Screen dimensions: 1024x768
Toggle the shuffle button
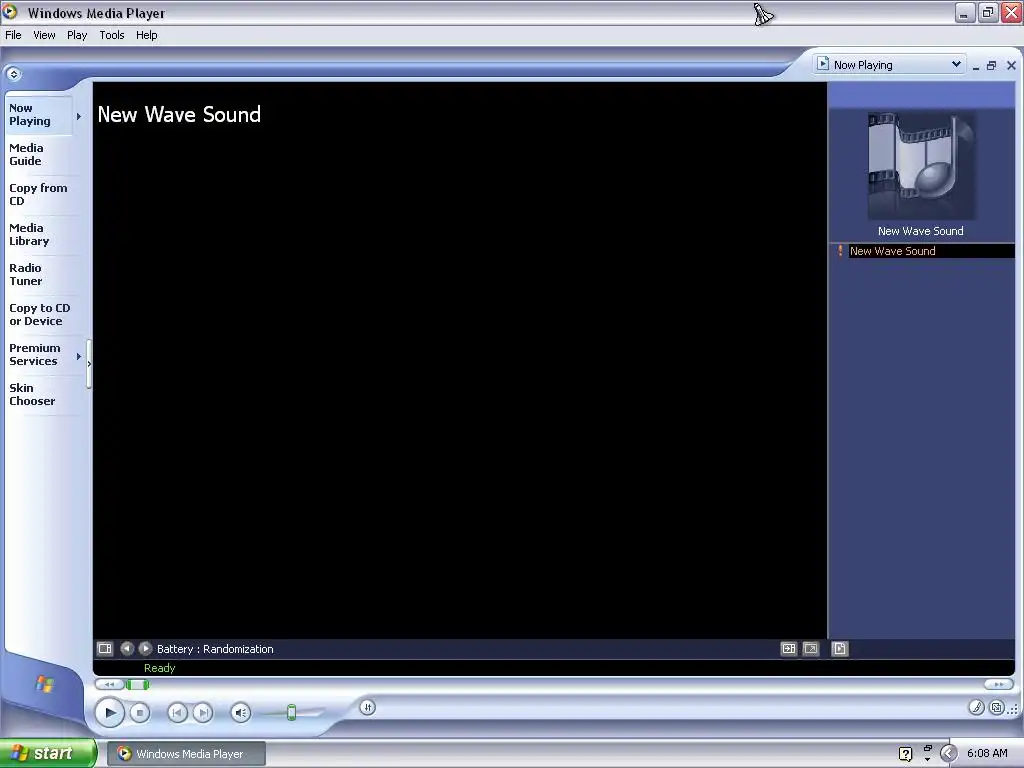(368, 707)
